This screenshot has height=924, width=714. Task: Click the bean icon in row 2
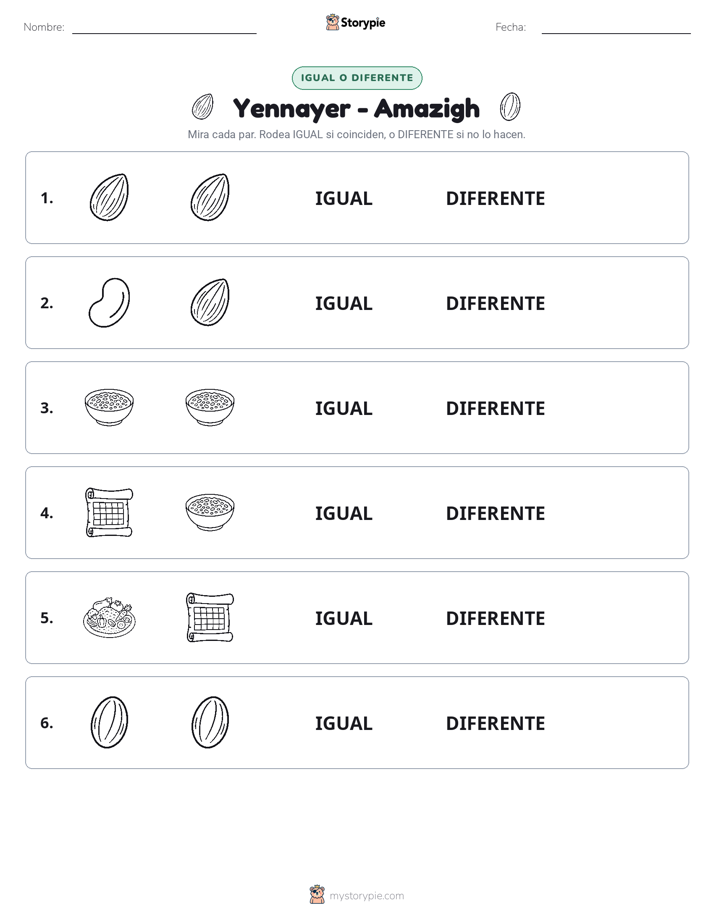[x=109, y=302]
